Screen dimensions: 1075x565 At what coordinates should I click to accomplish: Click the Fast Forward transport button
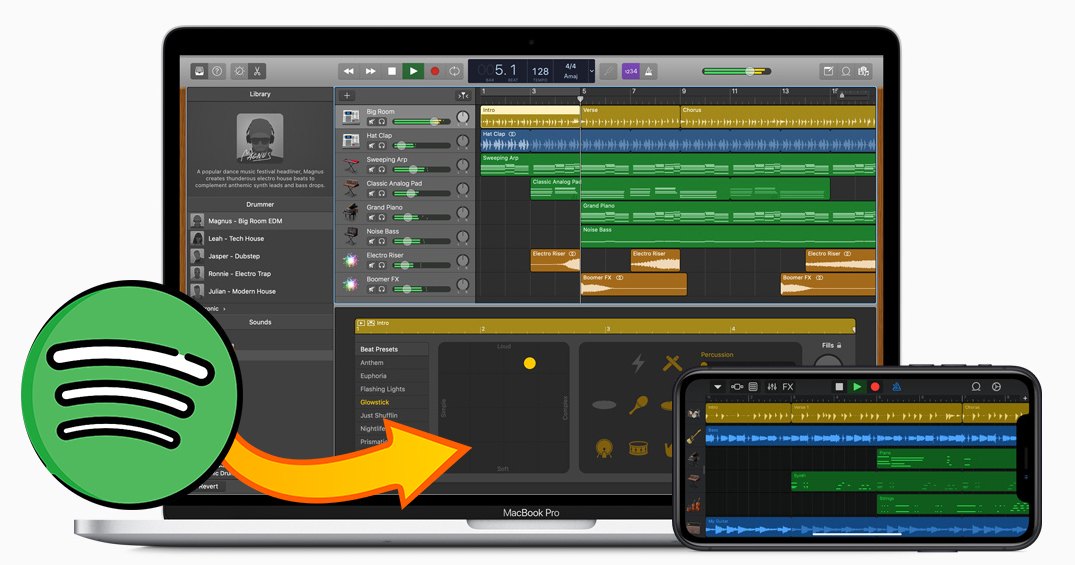coord(370,71)
